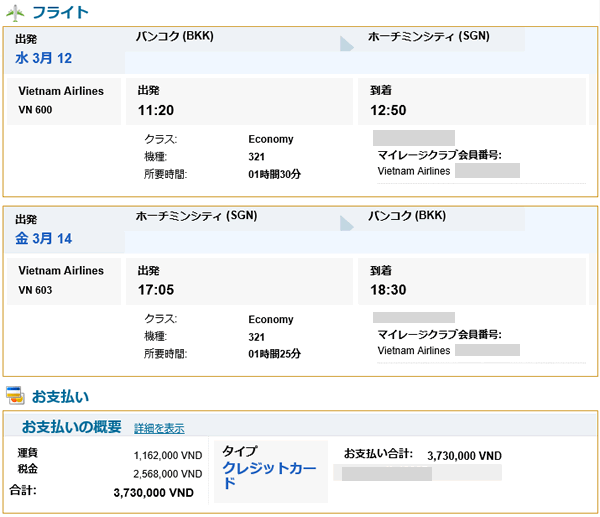
Task: Click the お支払いの概要 heading
Action: click(72, 427)
